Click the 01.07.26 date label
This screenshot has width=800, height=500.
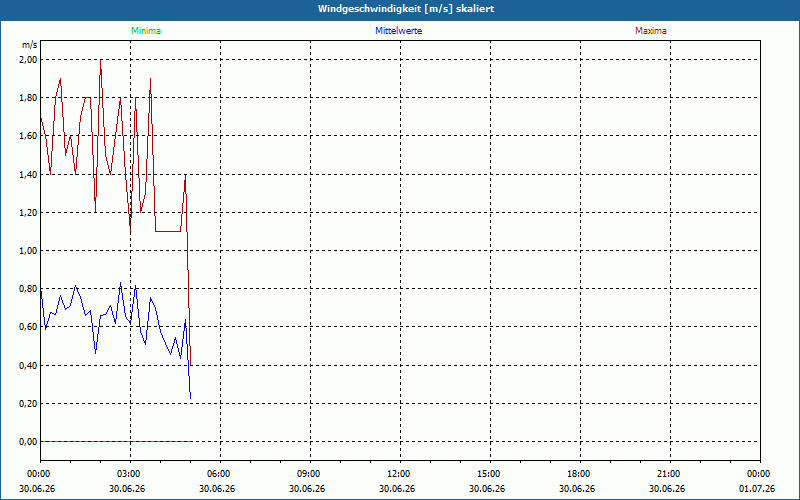click(757, 489)
